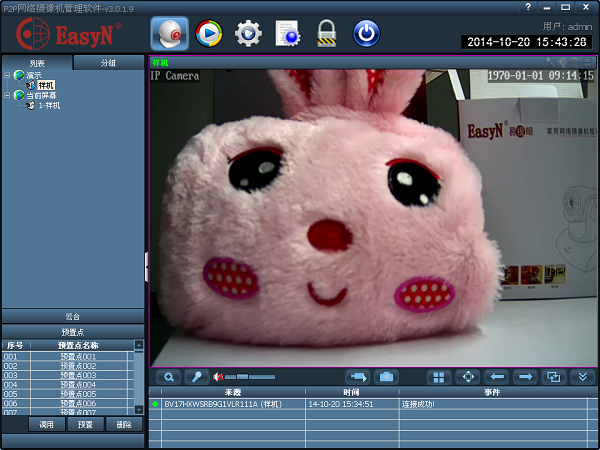Image resolution: width=600 pixels, height=450 pixels.
Task: Open the live camera view icon
Action: pyautogui.click(x=170, y=34)
